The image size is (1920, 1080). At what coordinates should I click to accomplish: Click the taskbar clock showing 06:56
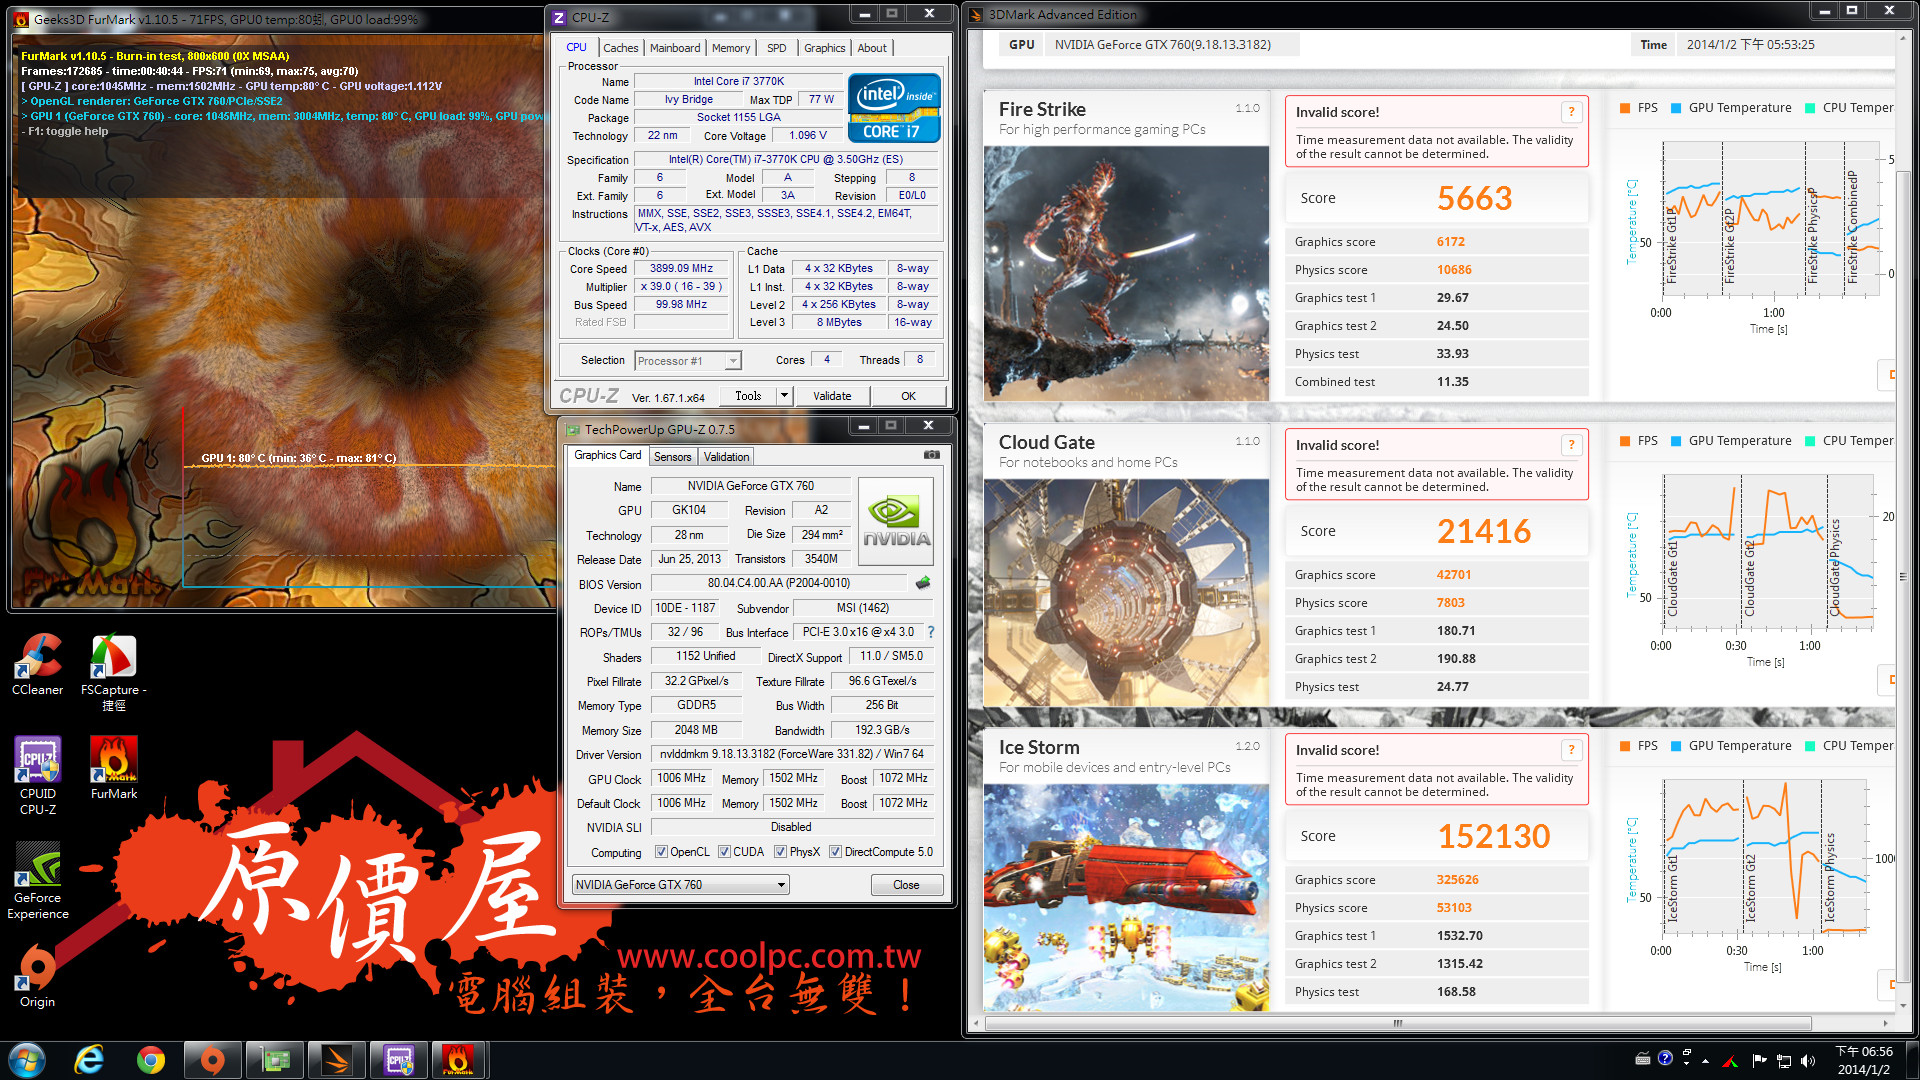tap(1864, 1060)
